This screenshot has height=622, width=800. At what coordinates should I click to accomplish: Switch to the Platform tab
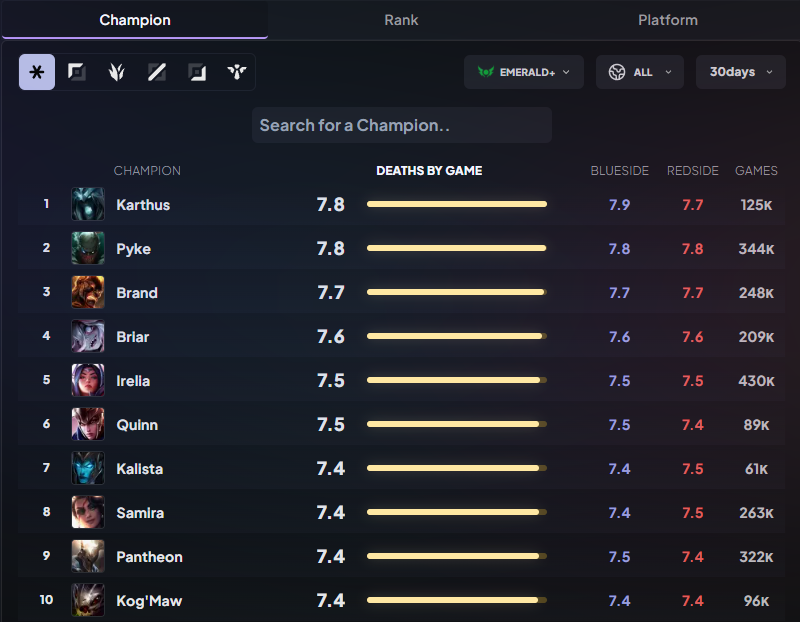(x=667, y=20)
